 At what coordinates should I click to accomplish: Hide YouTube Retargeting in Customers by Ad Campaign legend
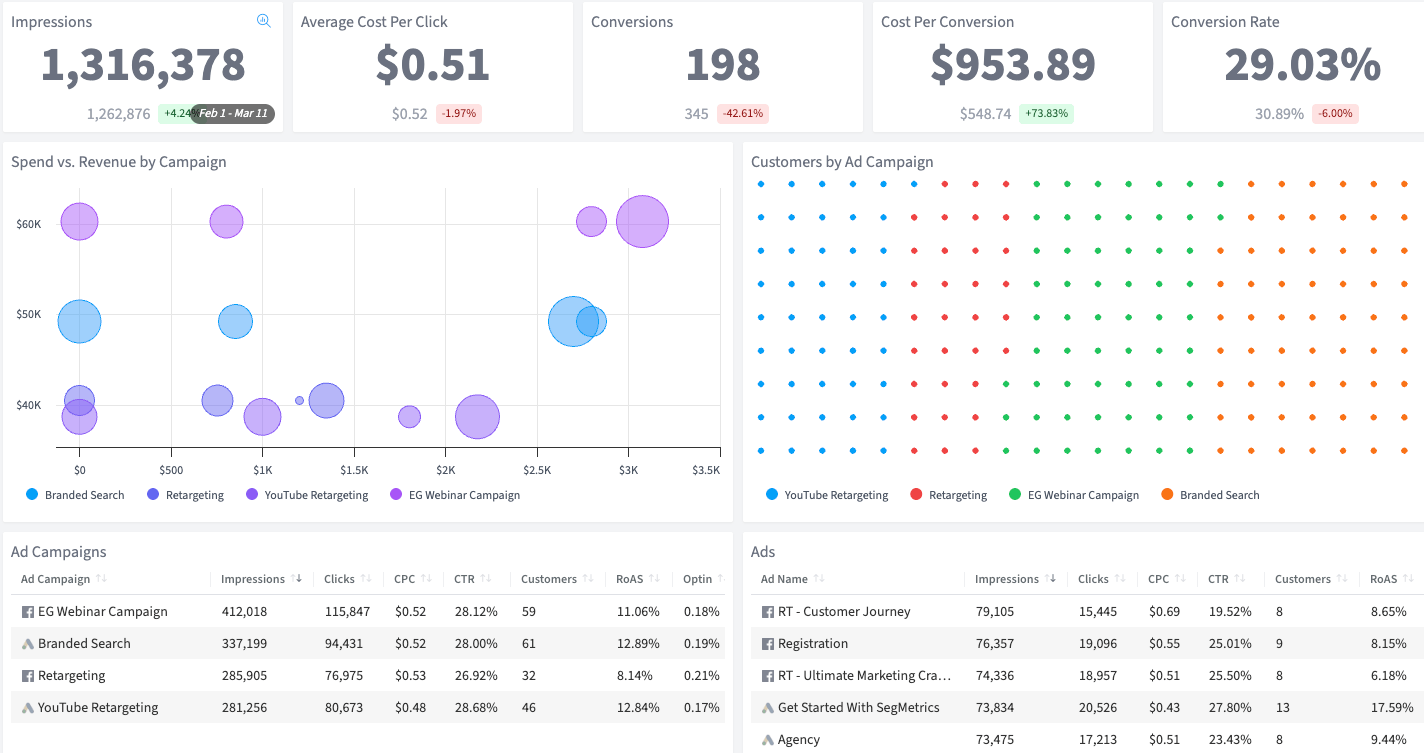point(826,495)
